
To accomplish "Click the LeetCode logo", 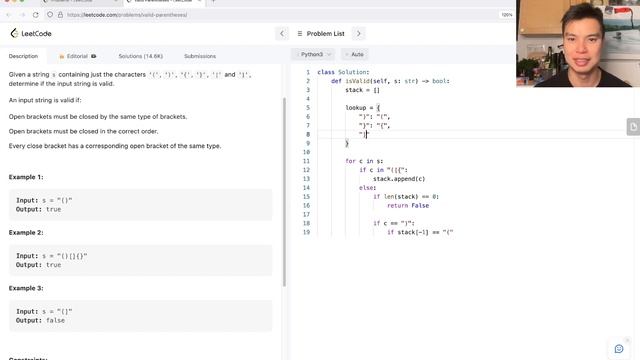I will (31, 33).
